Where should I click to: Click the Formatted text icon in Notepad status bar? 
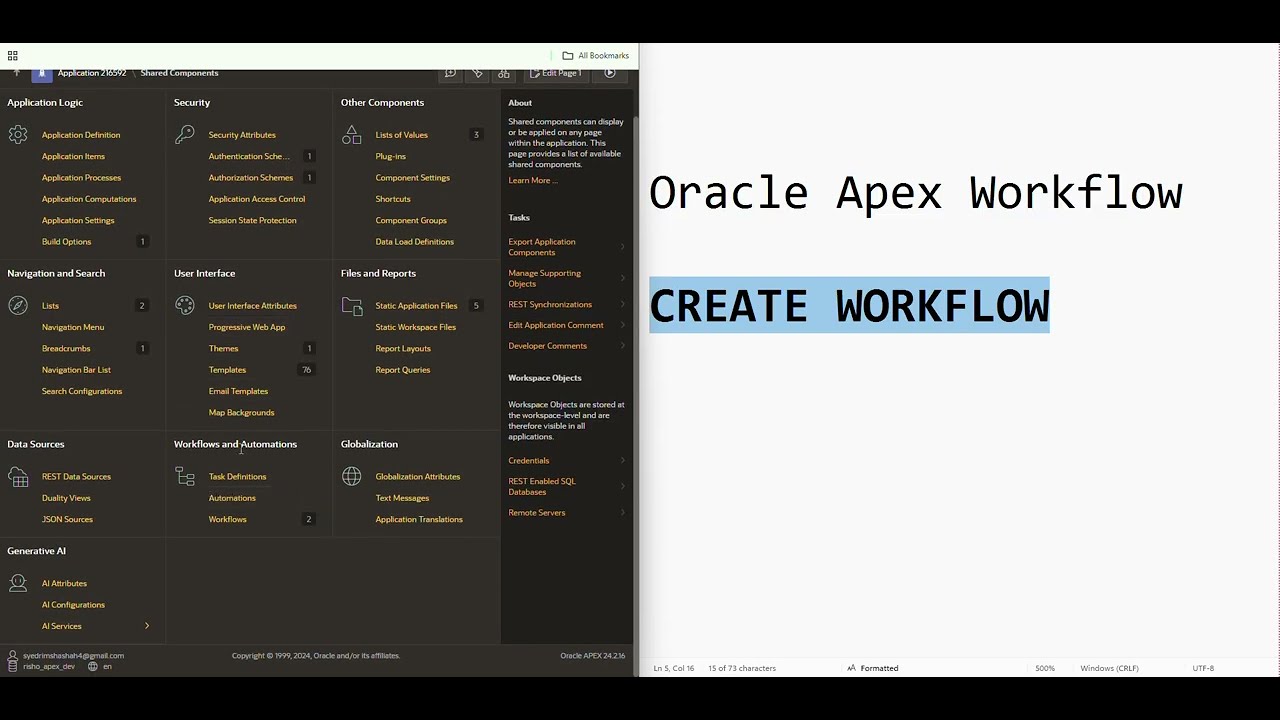pos(851,668)
